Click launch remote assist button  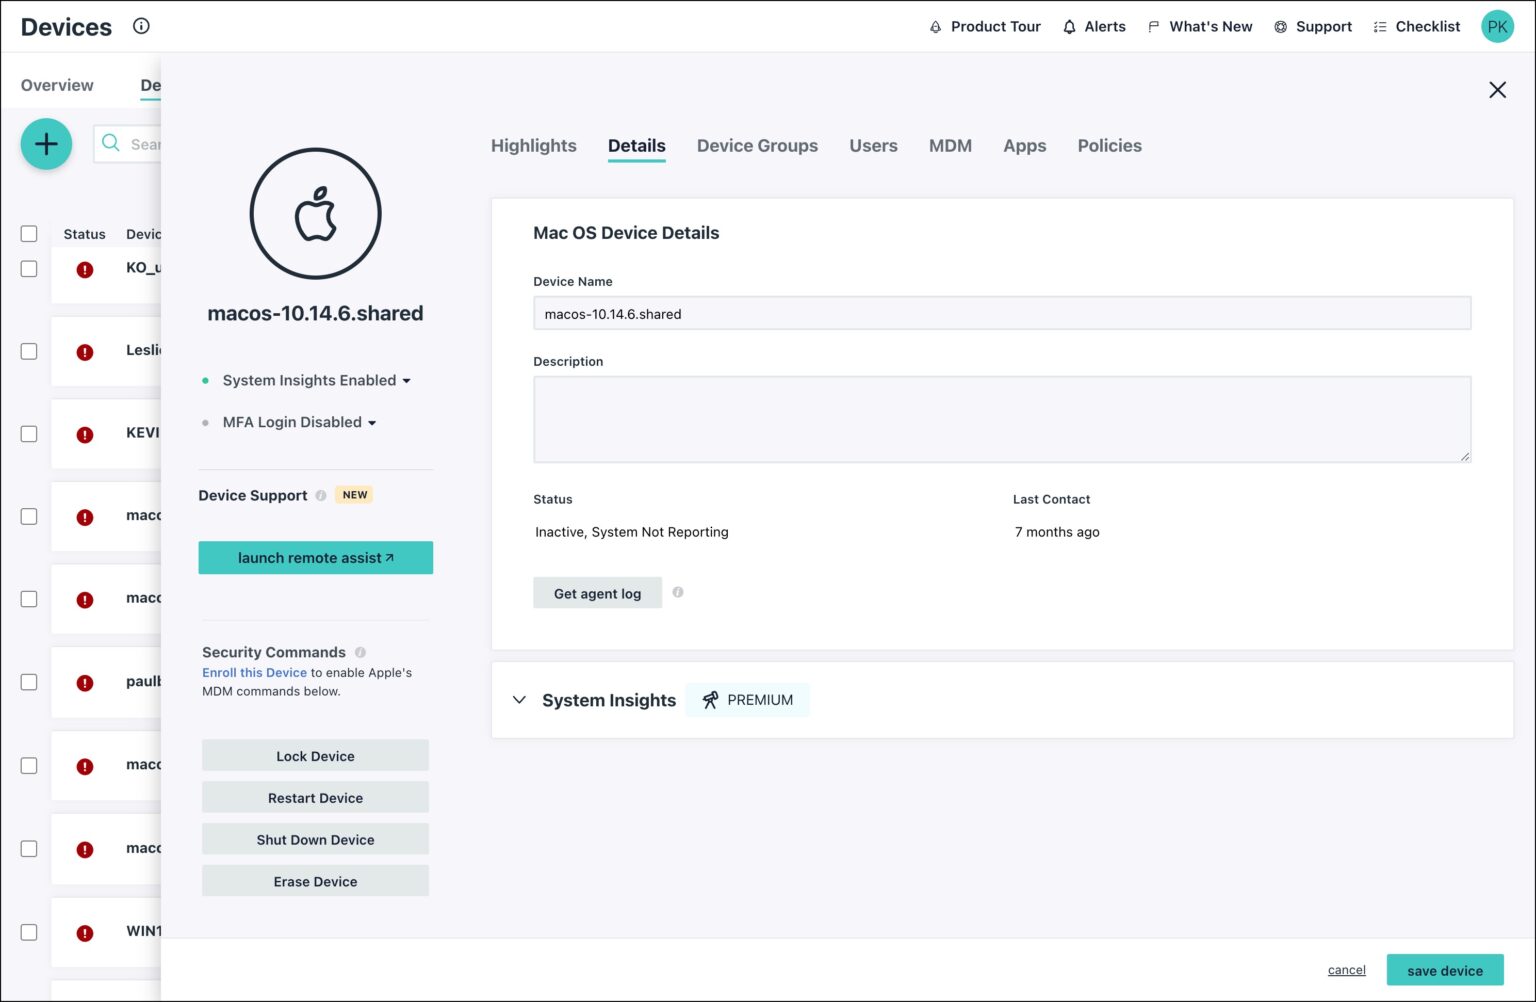[x=315, y=558]
